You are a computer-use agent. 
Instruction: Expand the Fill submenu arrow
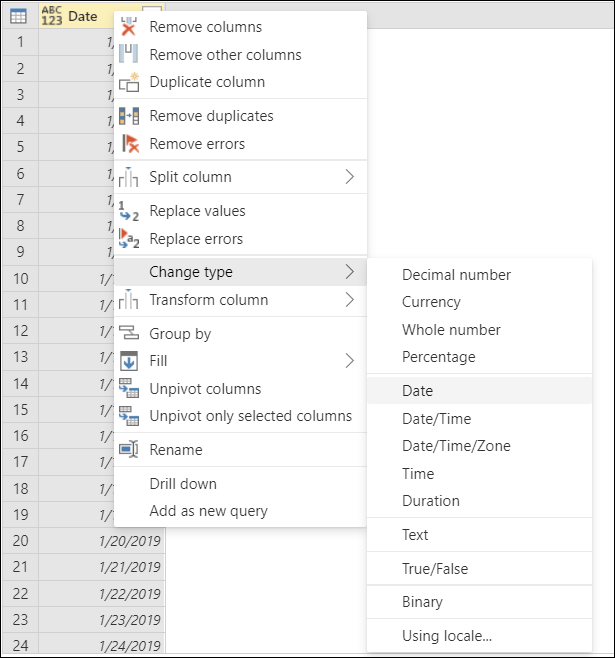350,360
